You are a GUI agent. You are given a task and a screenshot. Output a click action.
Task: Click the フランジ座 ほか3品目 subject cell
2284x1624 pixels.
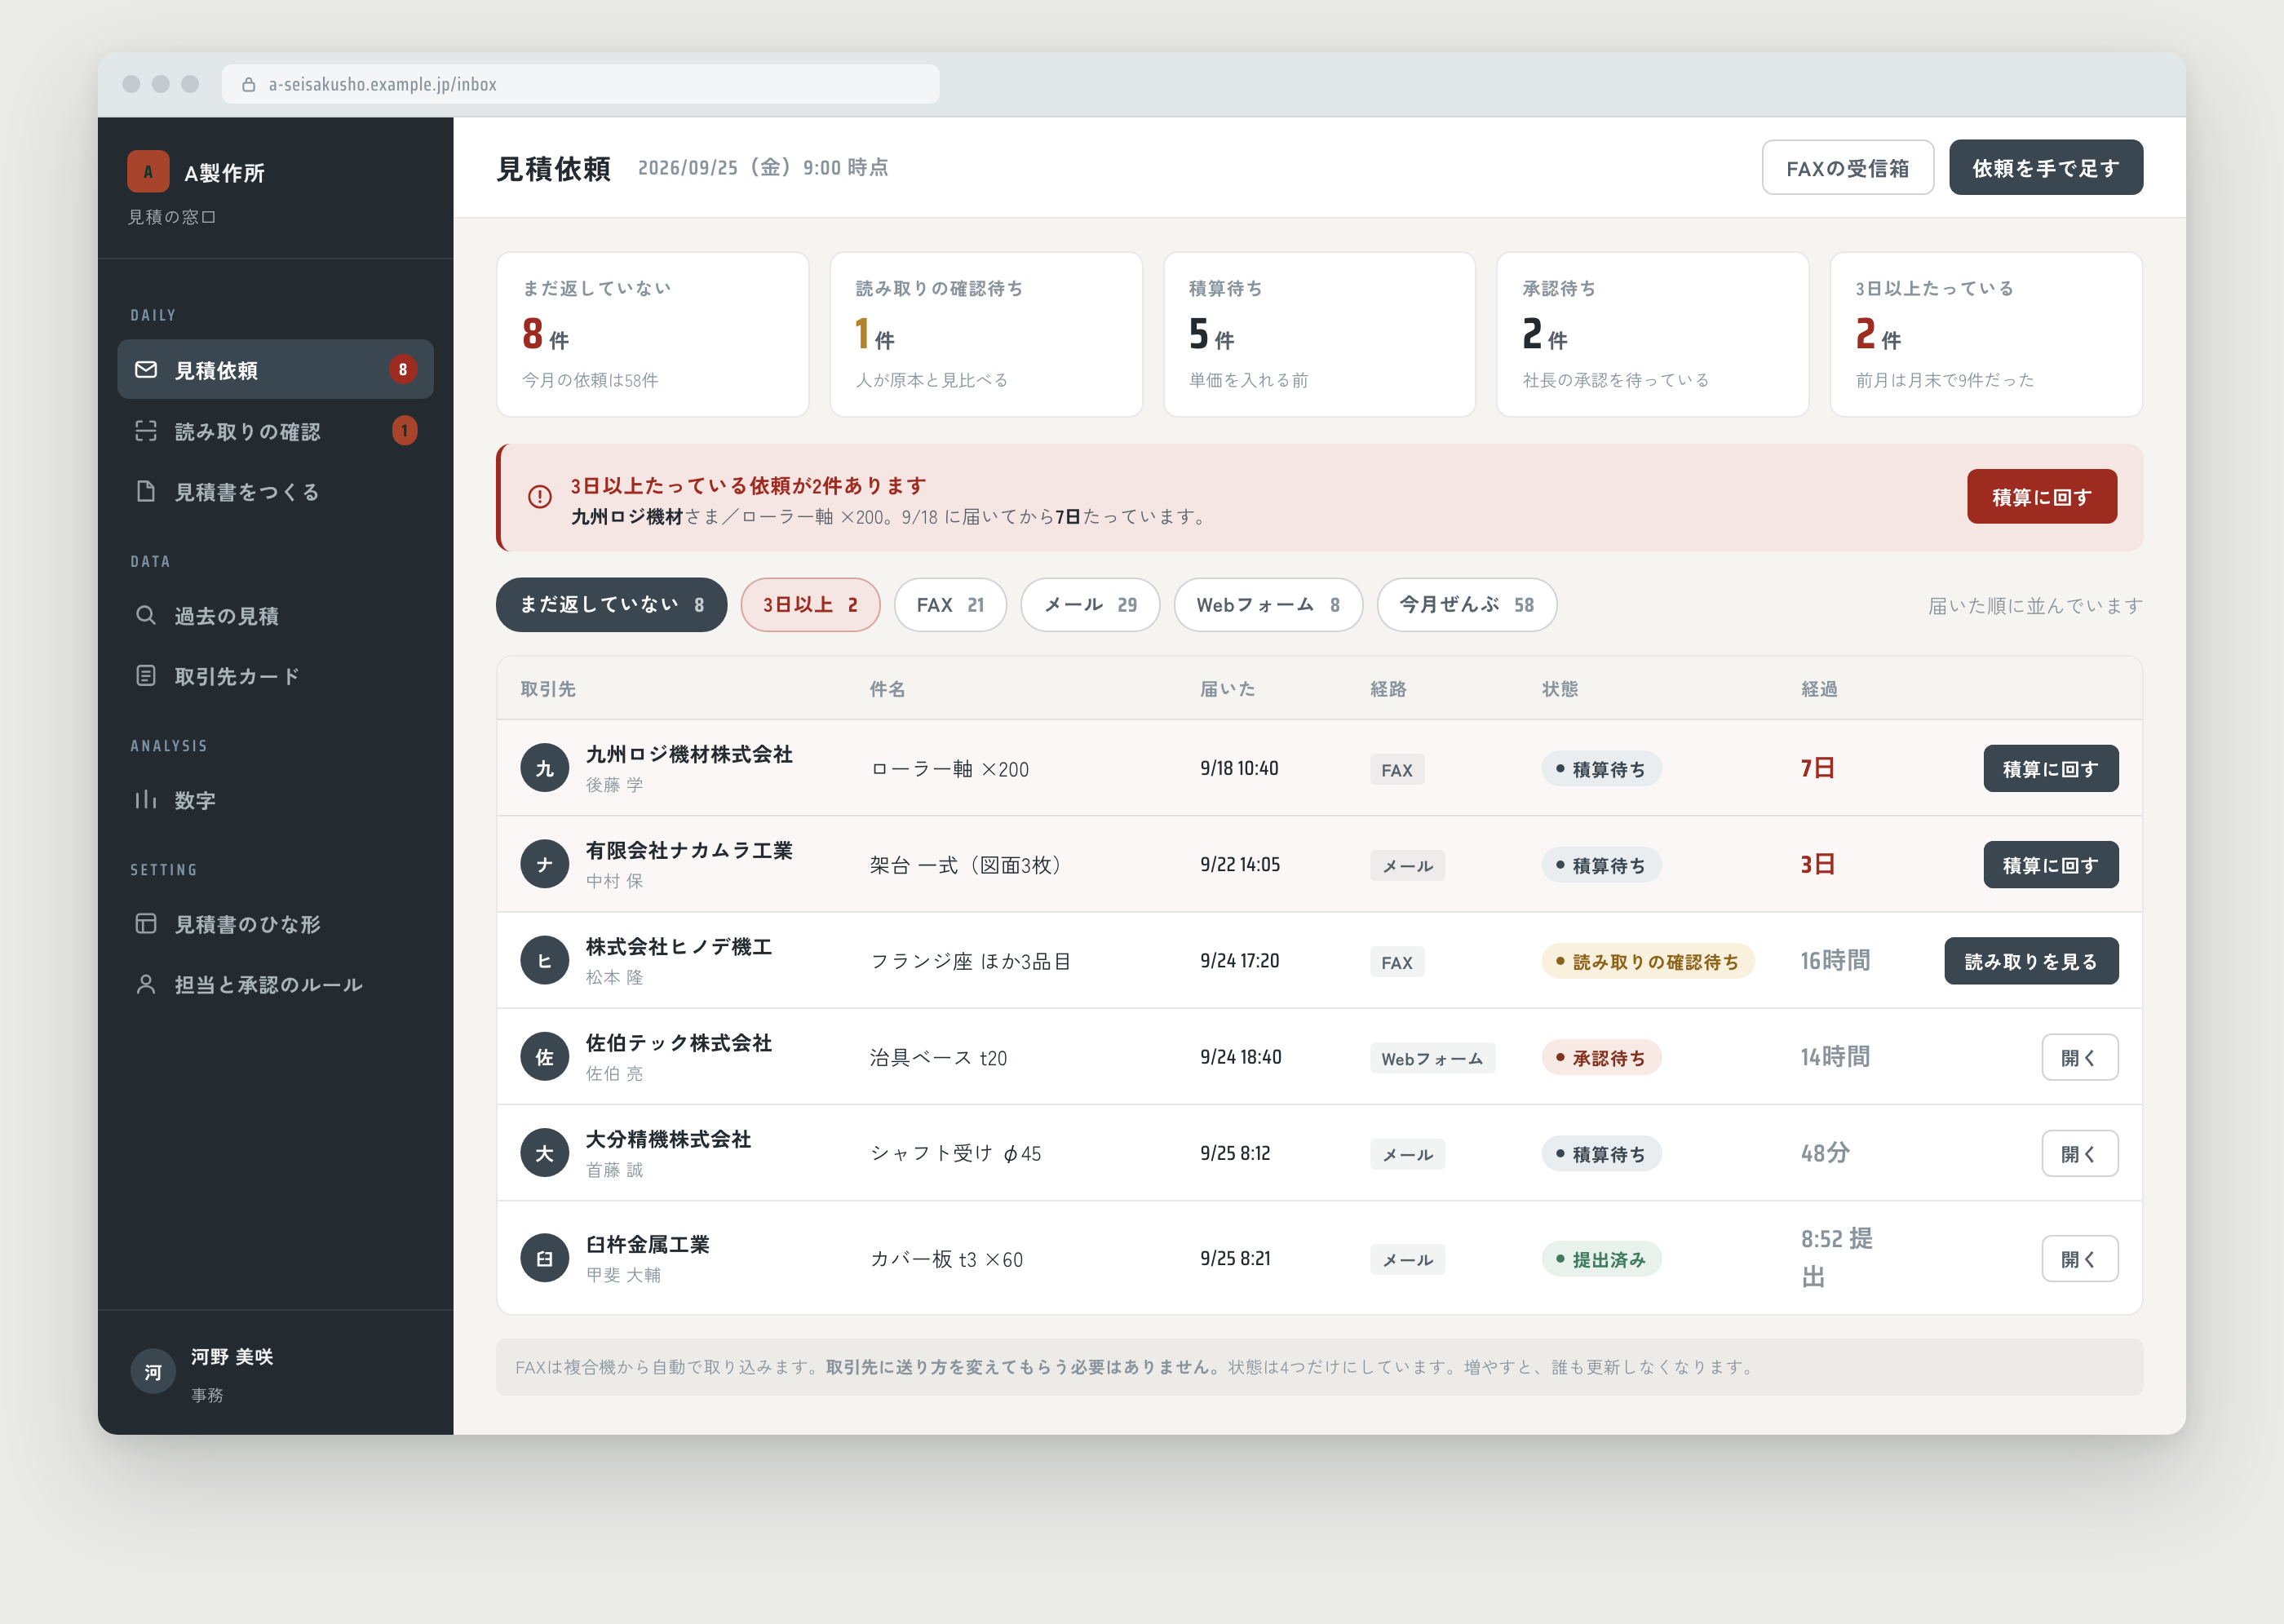click(970, 961)
